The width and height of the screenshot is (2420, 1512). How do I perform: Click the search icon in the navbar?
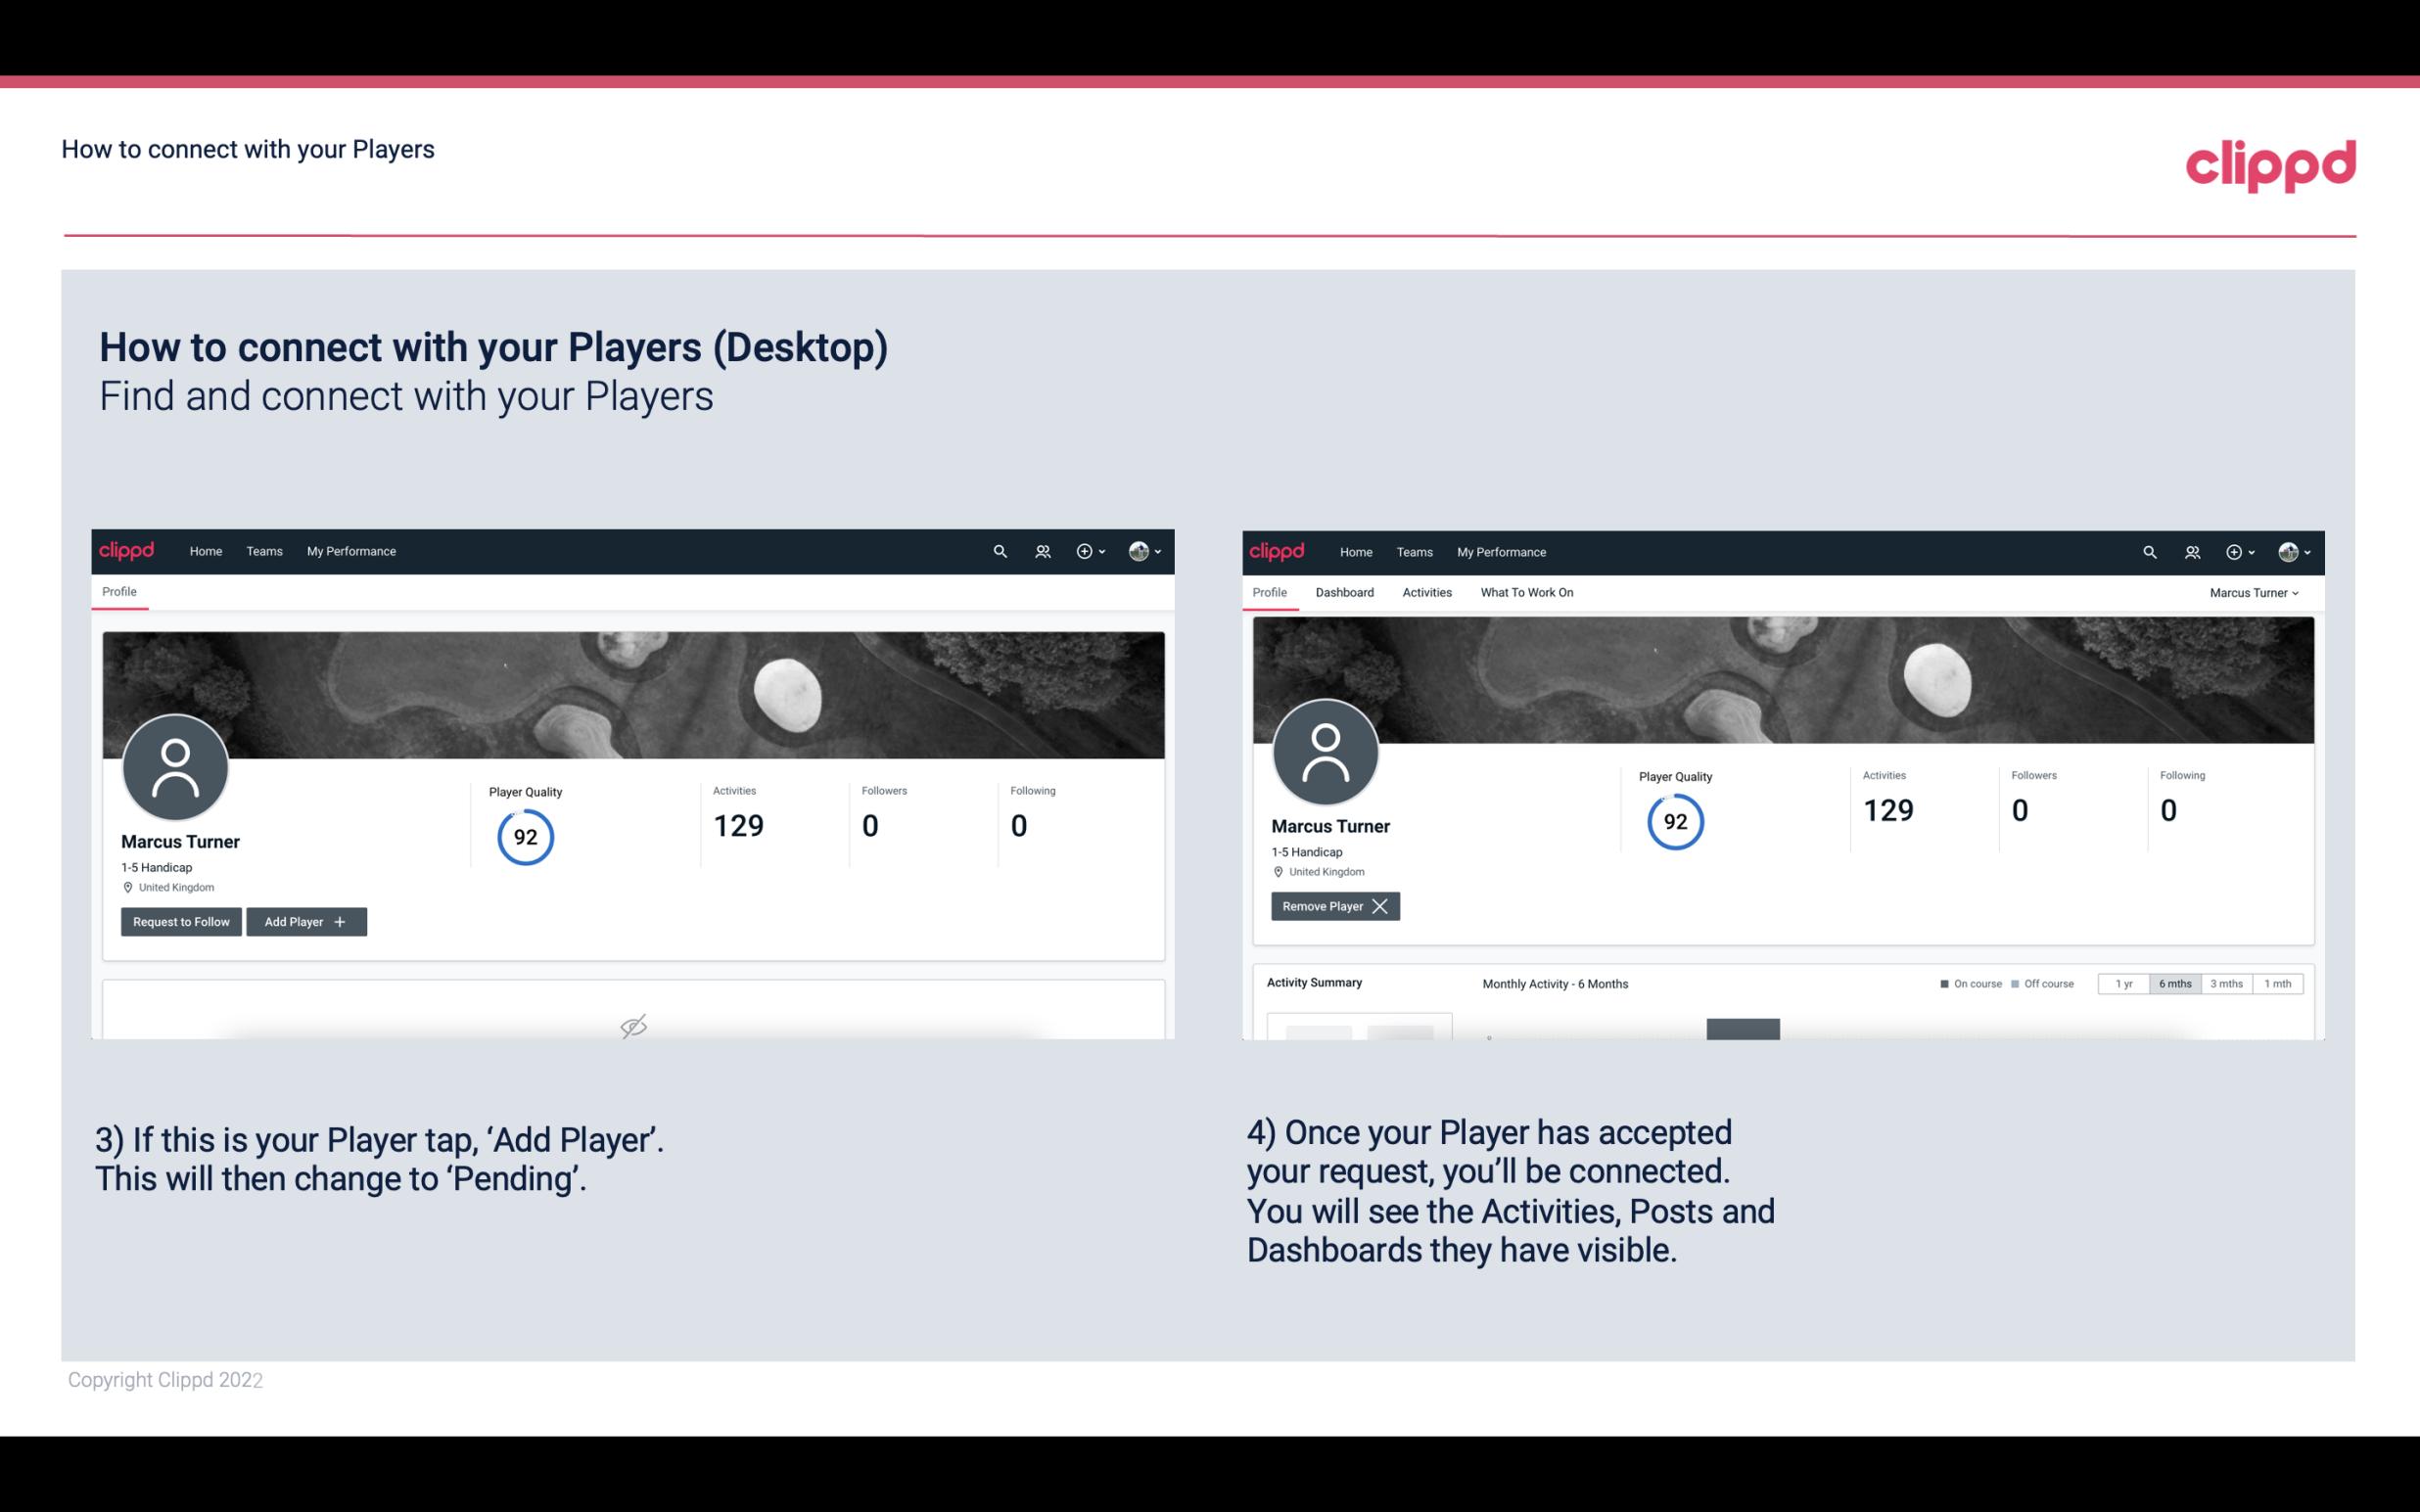(x=999, y=550)
